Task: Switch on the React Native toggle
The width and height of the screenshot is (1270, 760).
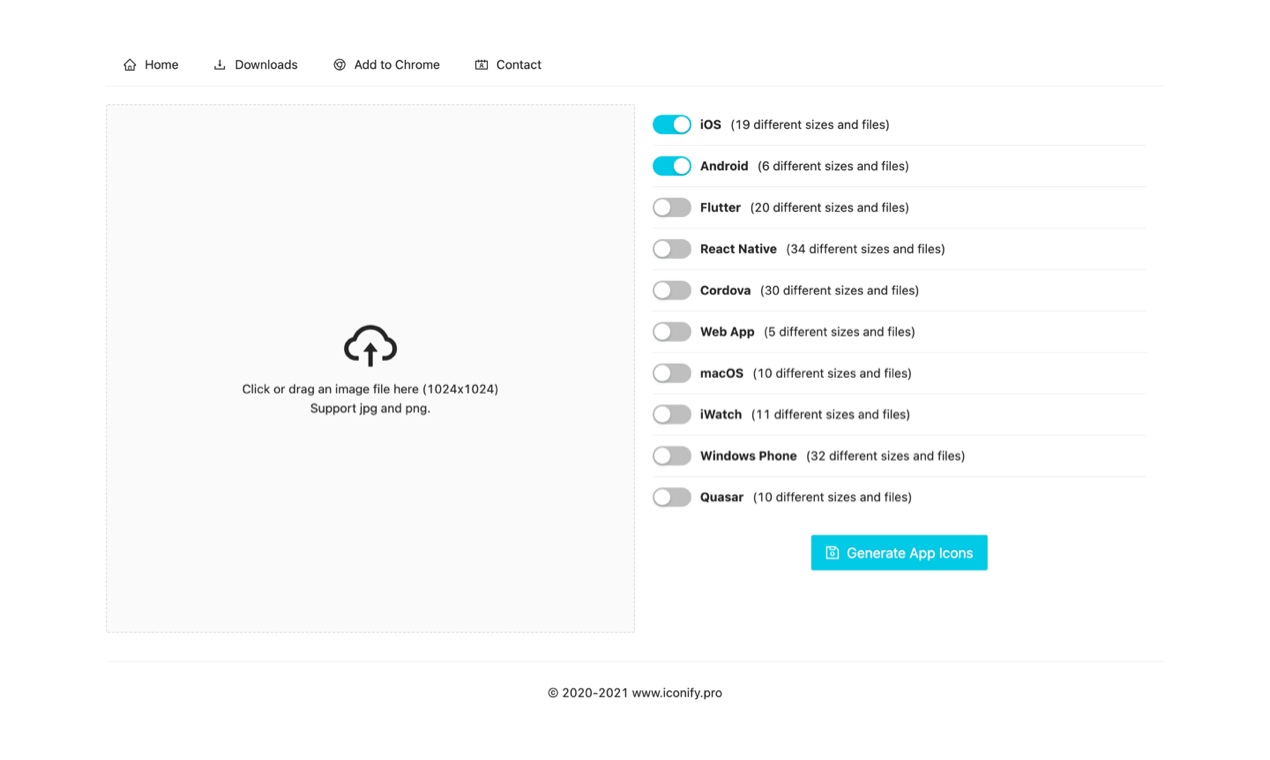Action: click(x=671, y=248)
